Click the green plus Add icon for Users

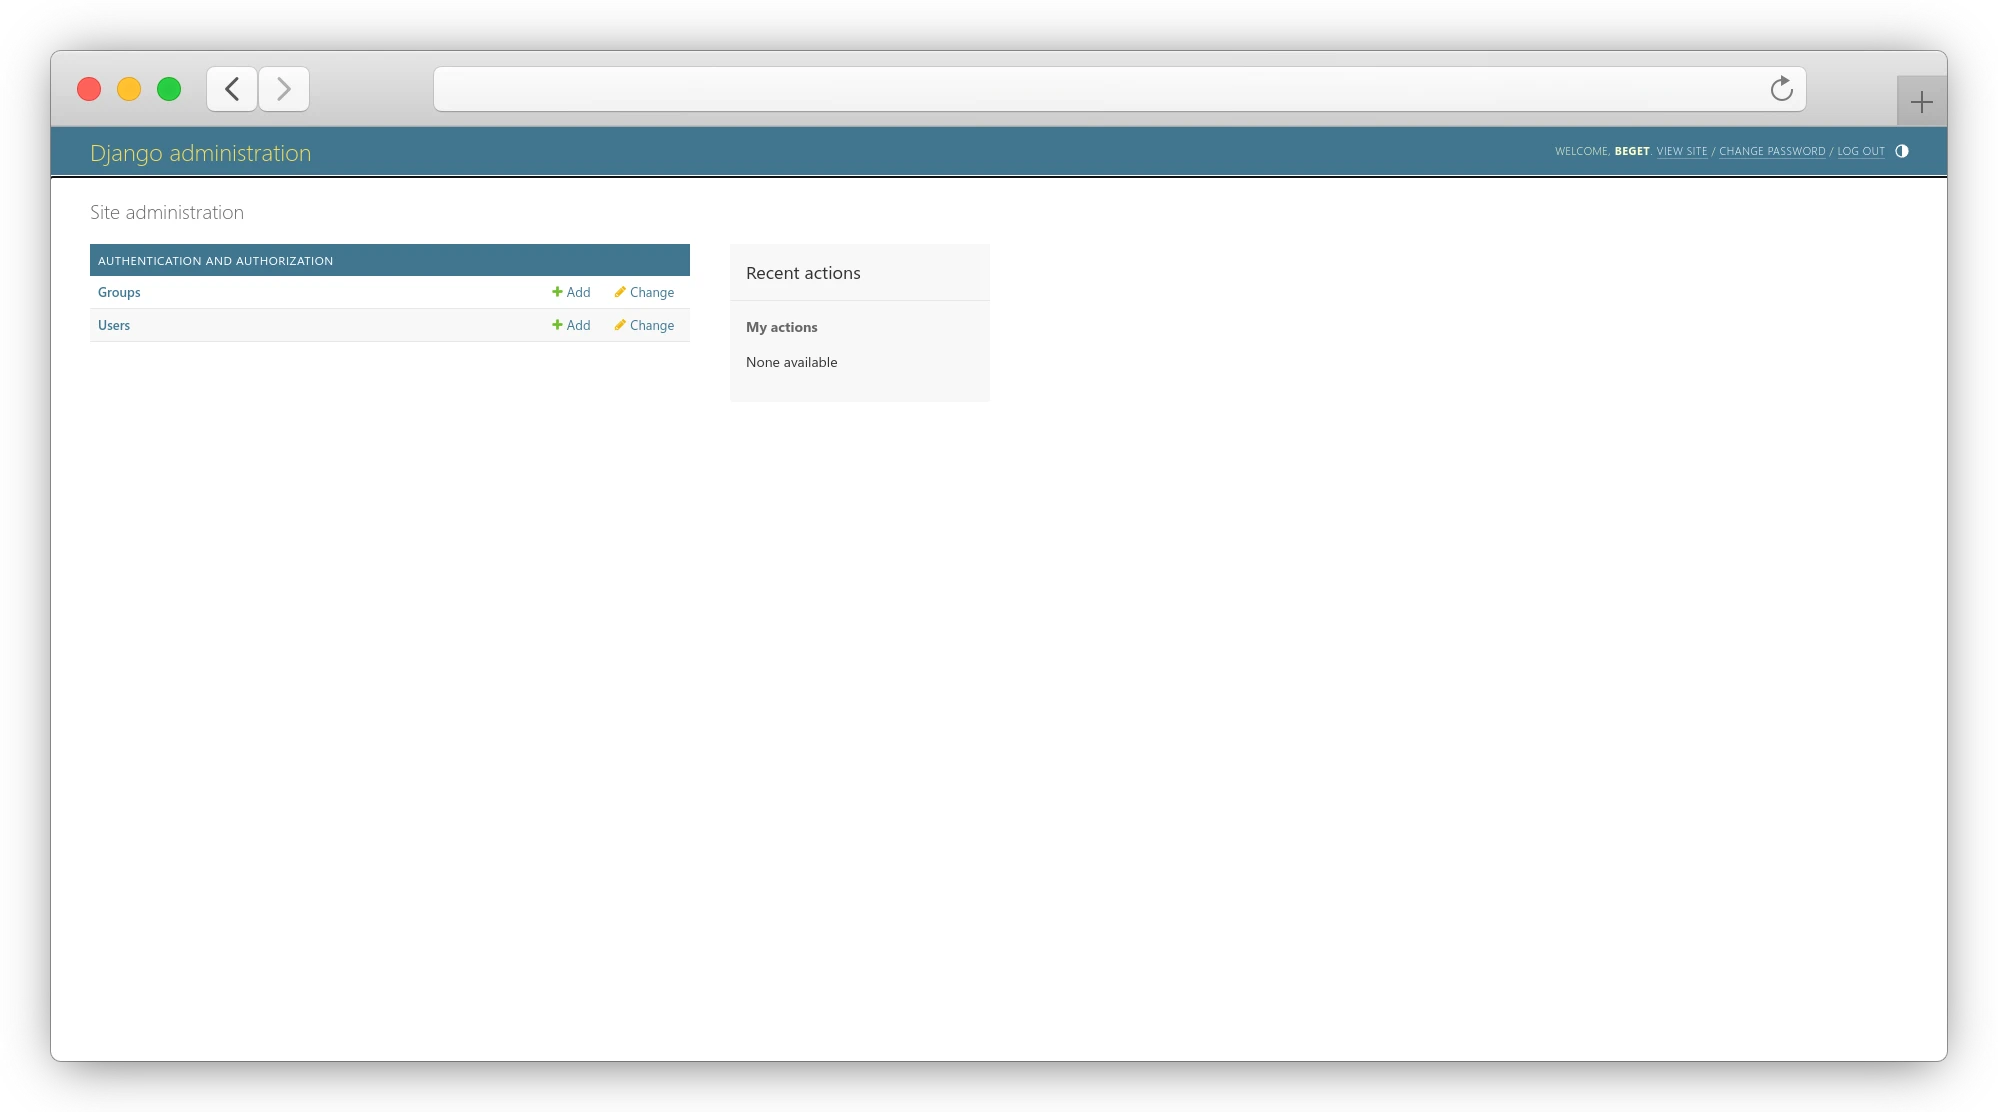click(557, 325)
